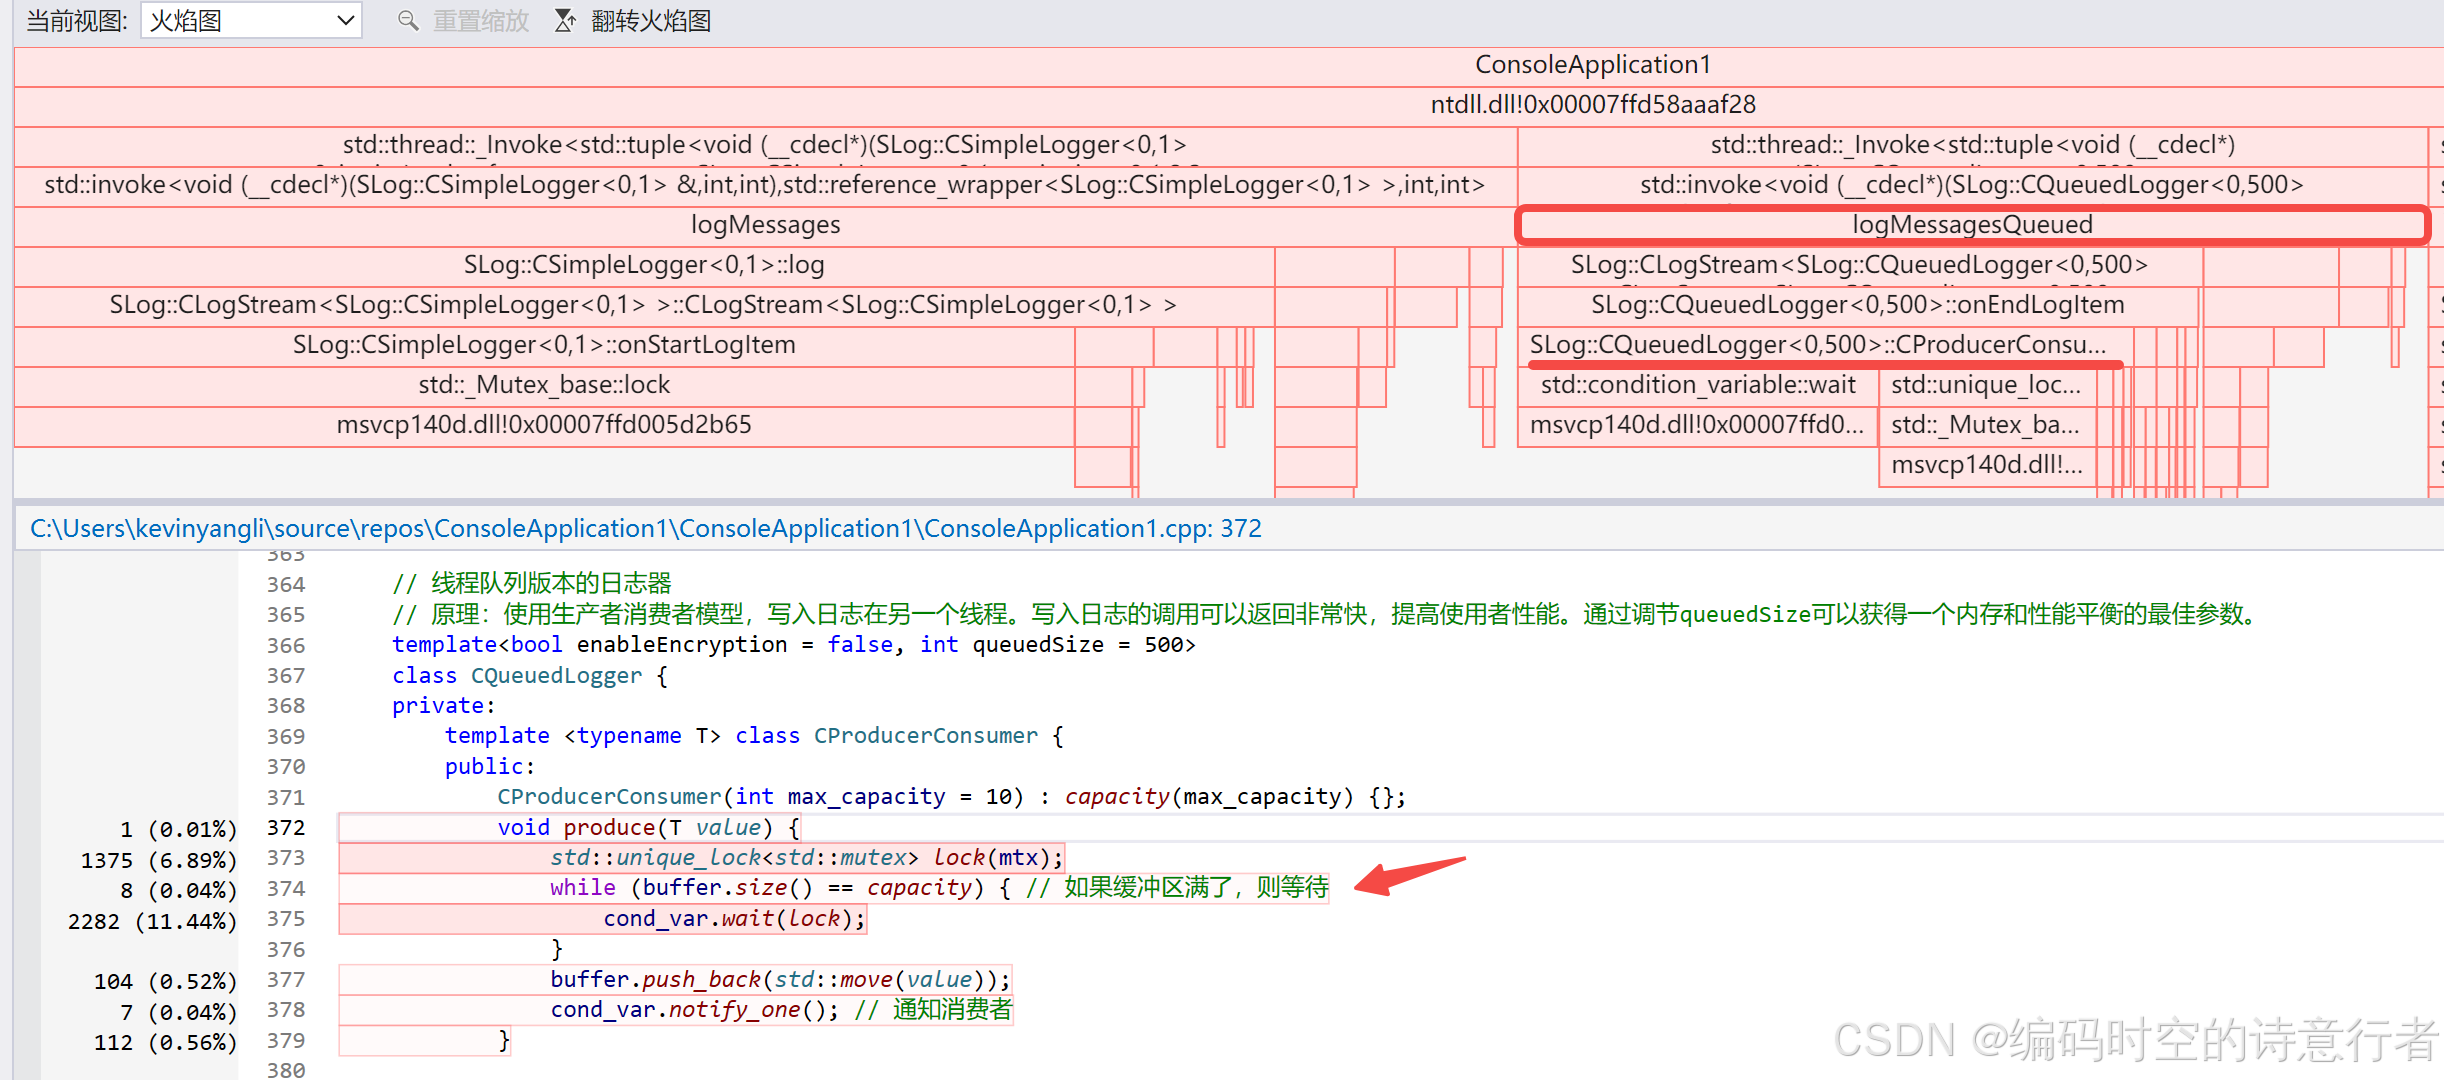Image resolution: width=2444 pixels, height=1080 pixels.
Task: Select SLog::CQueuedLogger<0,500>::onEndLogItem frame
Action: [x=1857, y=305]
